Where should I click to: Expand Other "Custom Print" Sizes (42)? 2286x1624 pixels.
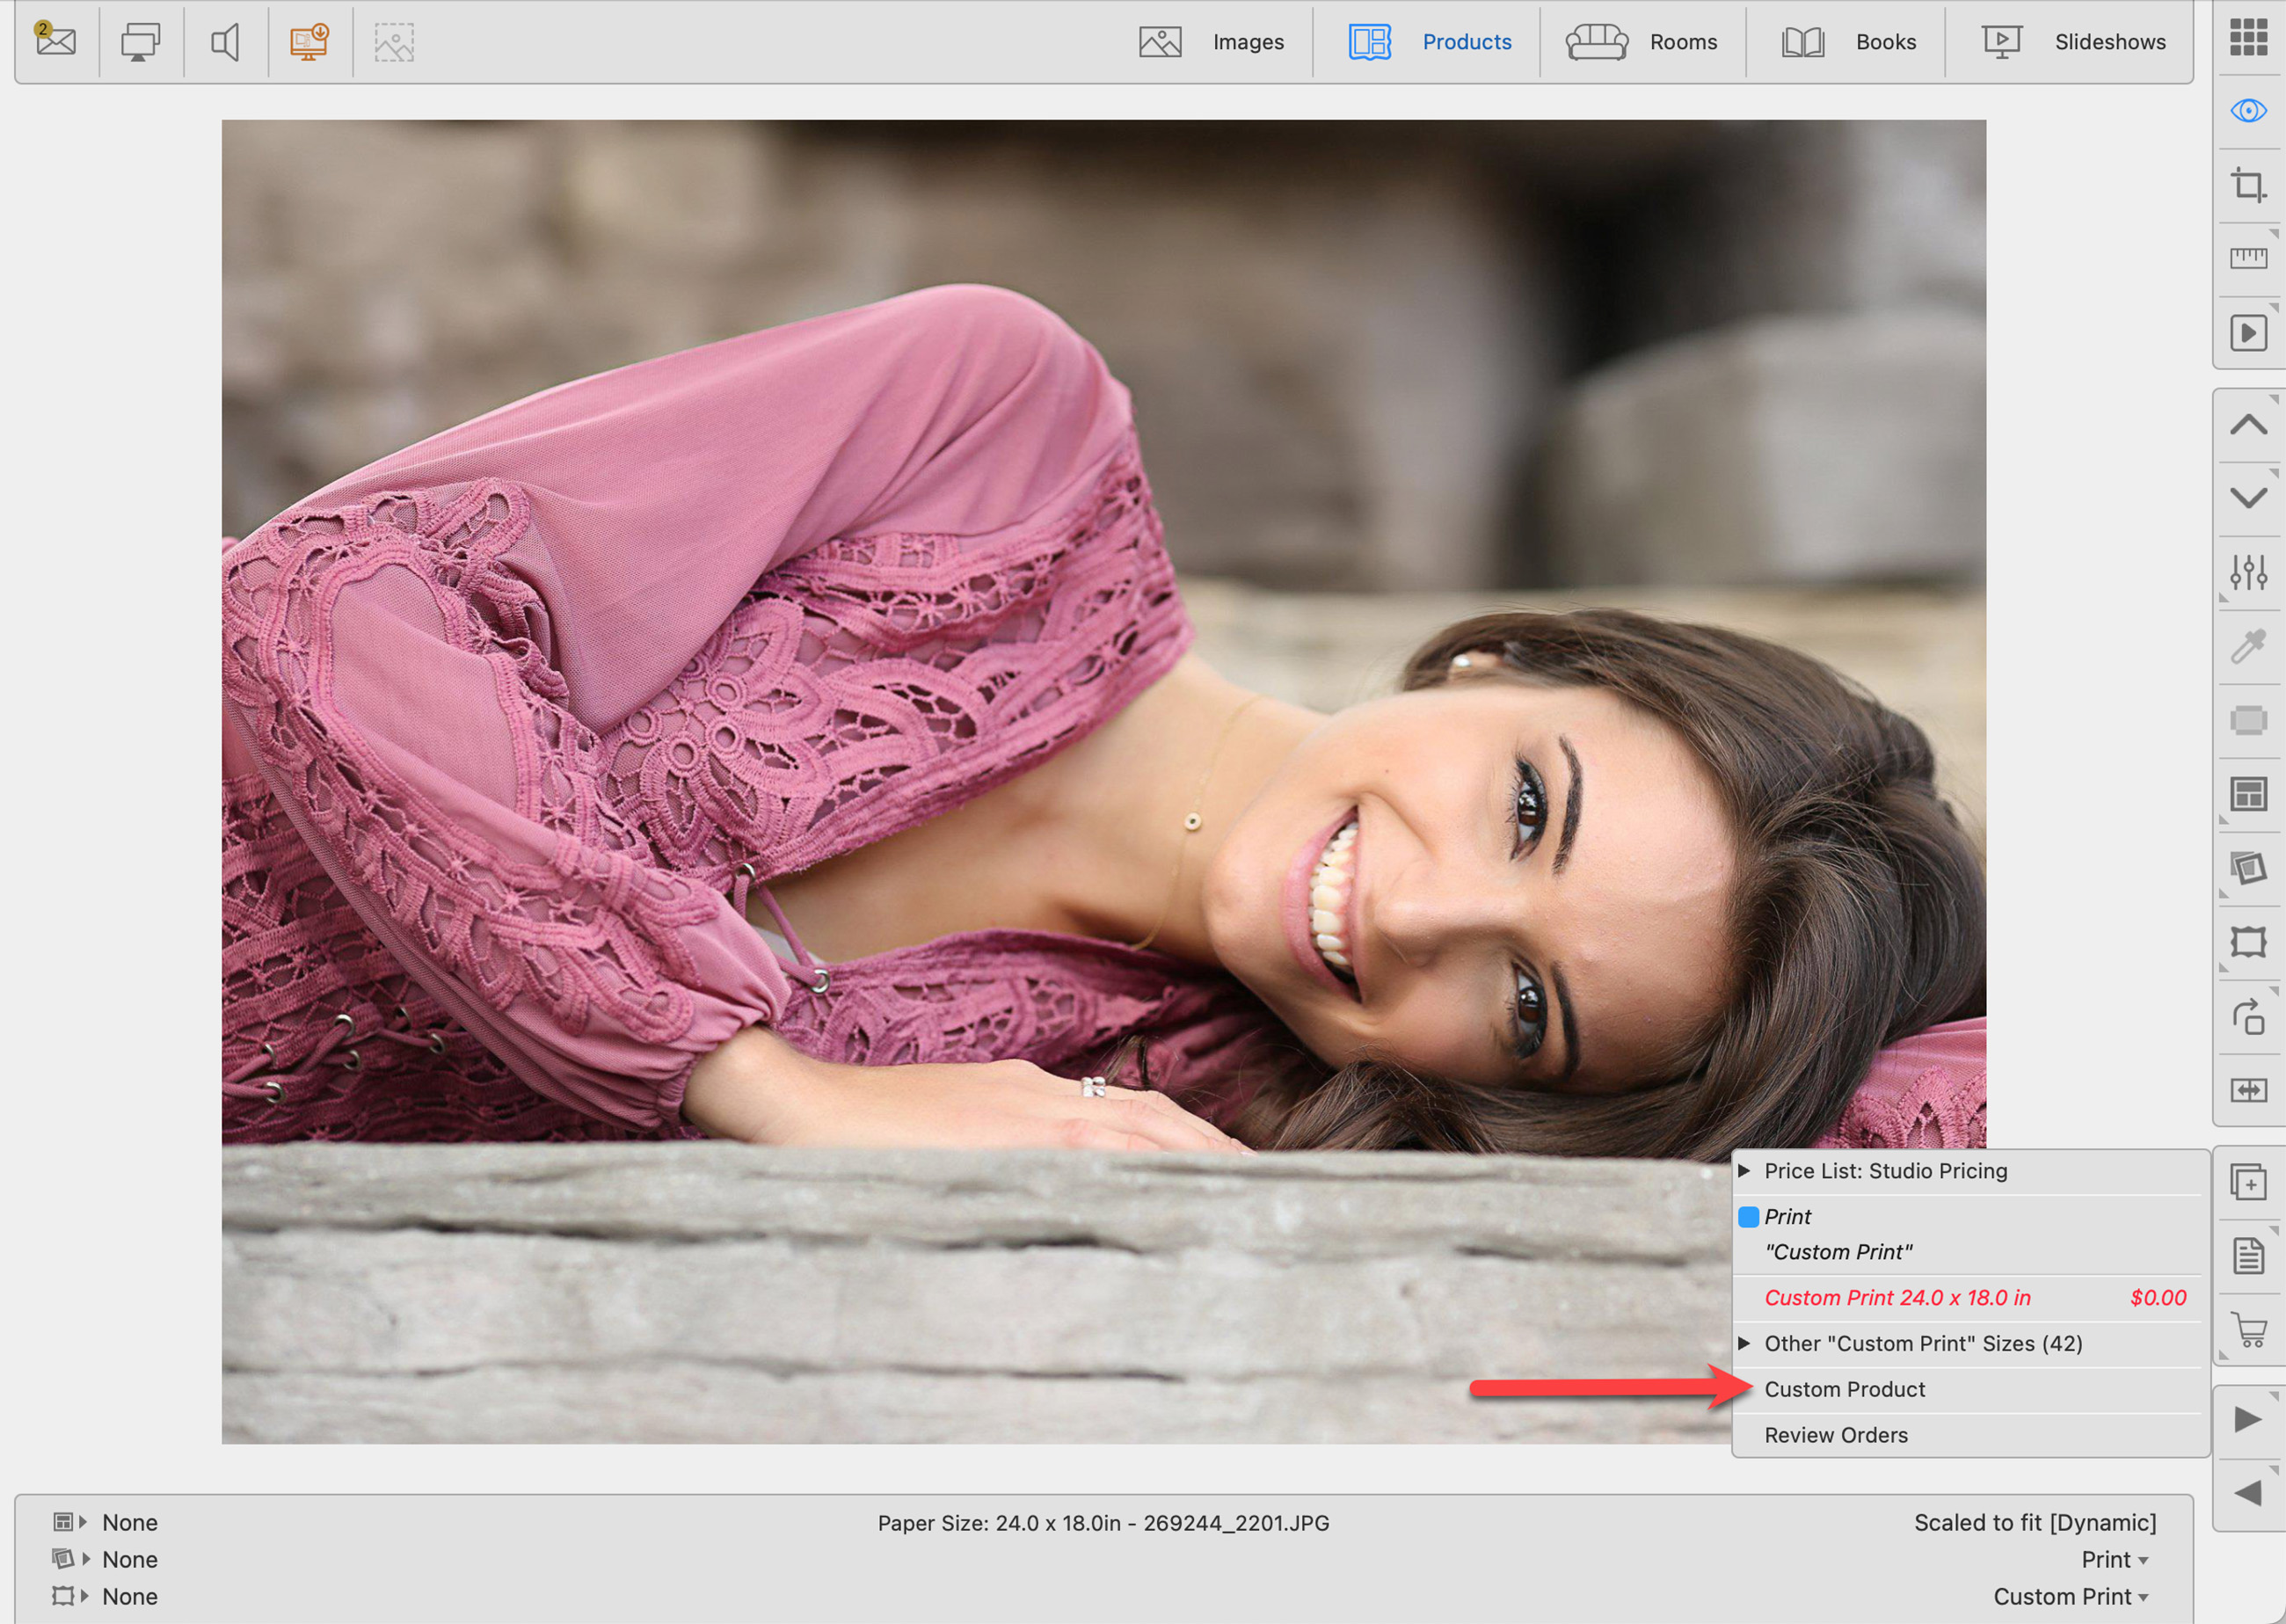pyautogui.click(x=1922, y=1344)
